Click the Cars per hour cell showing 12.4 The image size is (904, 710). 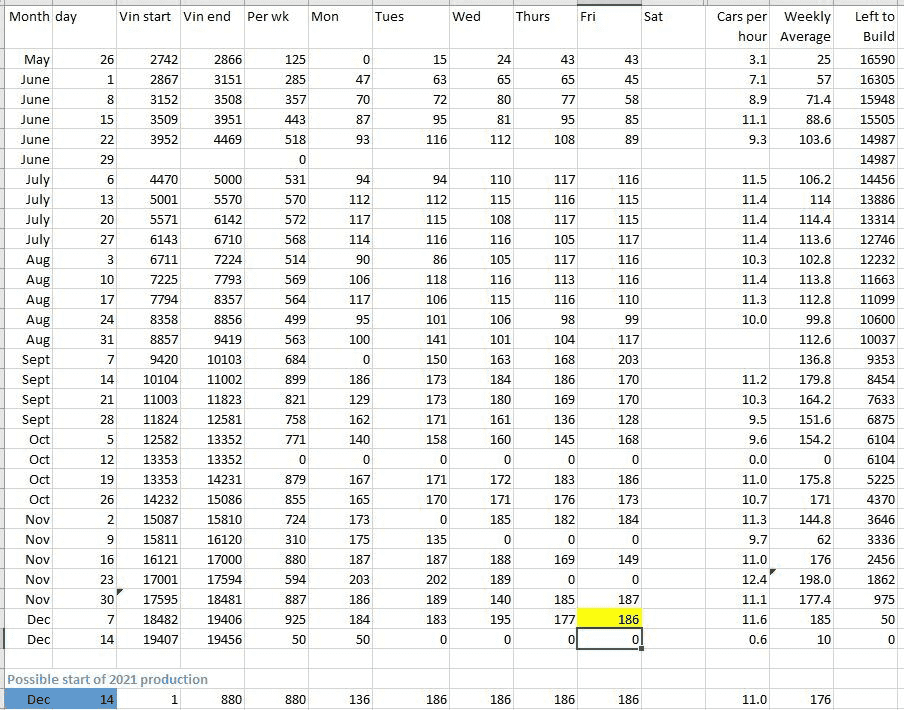coord(741,580)
